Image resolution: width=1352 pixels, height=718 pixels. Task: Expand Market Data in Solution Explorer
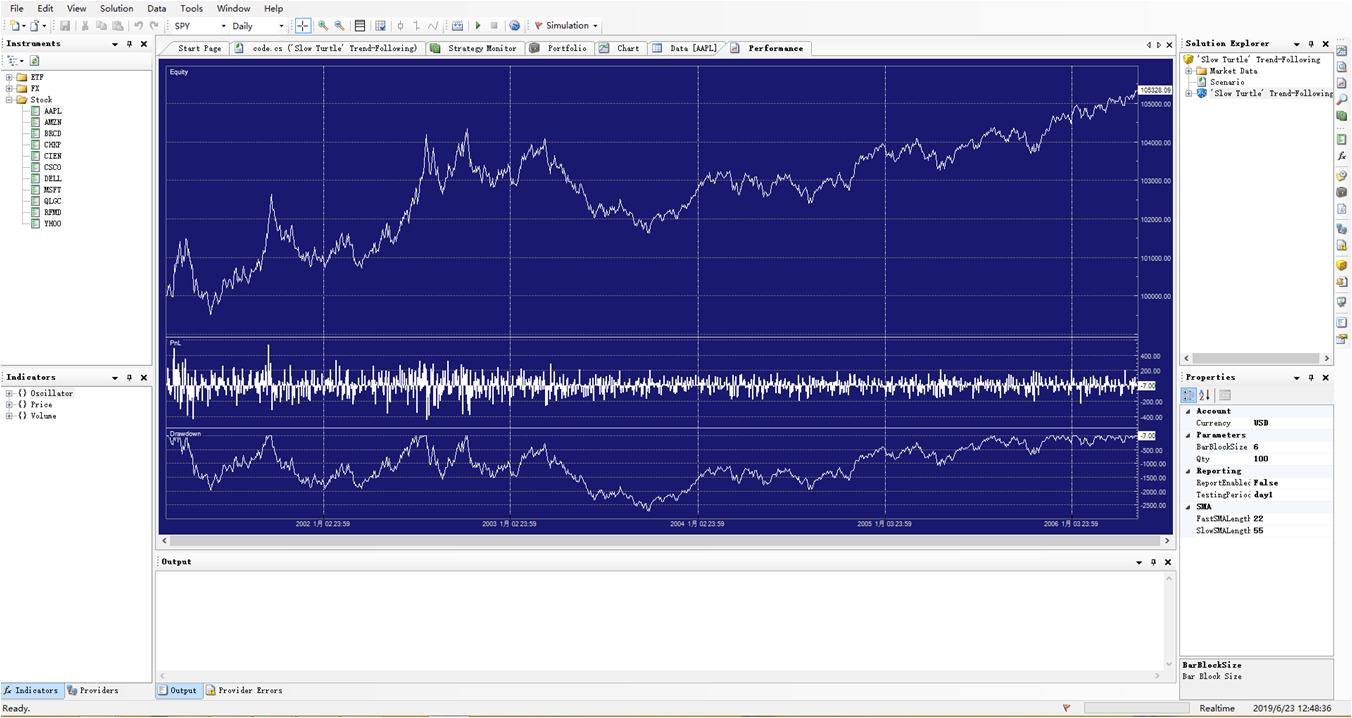pyautogui.click(x=1189, y=71)
